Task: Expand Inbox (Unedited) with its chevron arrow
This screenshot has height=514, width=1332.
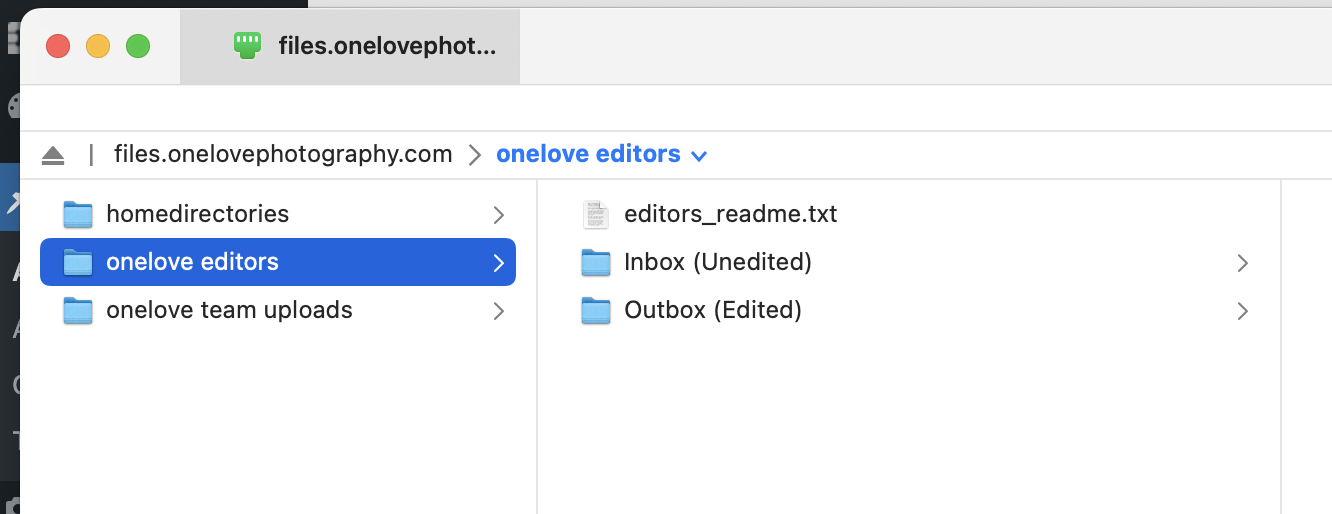Action: coord(1242,263)
